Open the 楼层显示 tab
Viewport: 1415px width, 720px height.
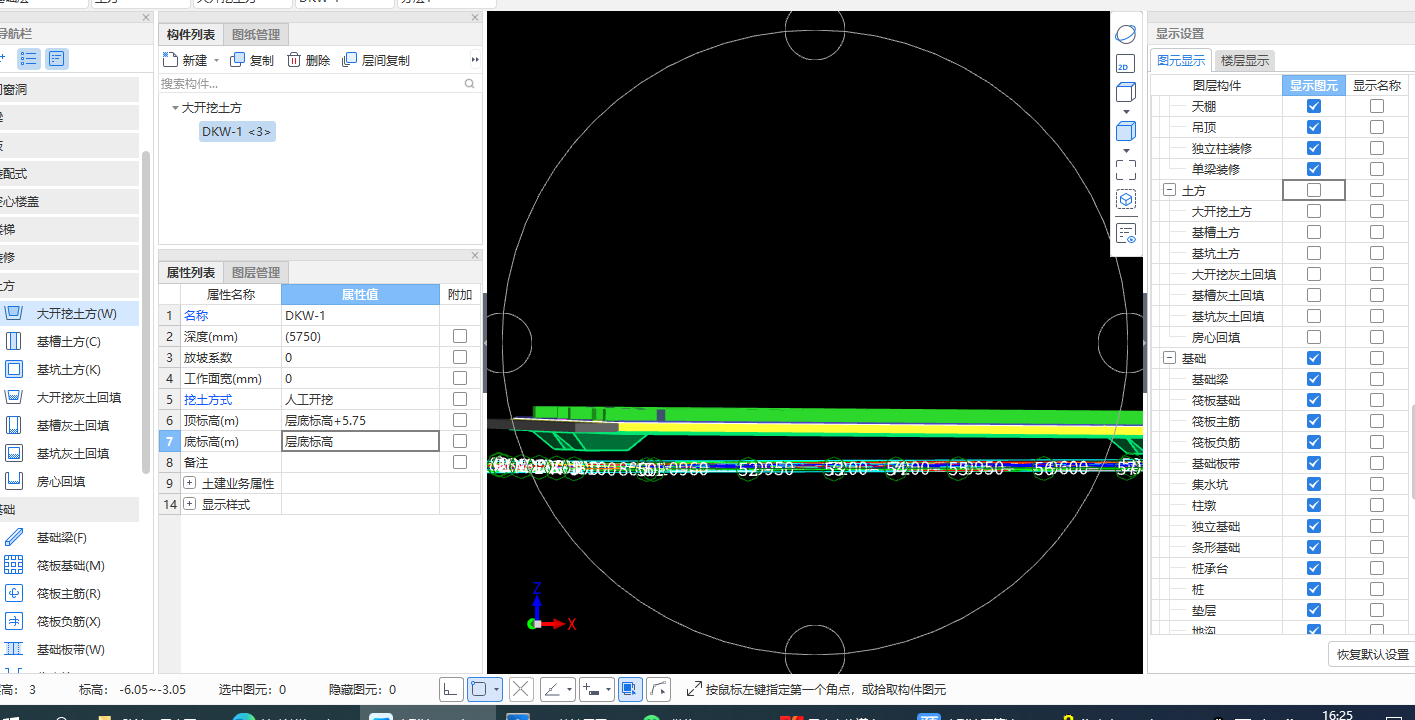click(x=1245, y=60)
